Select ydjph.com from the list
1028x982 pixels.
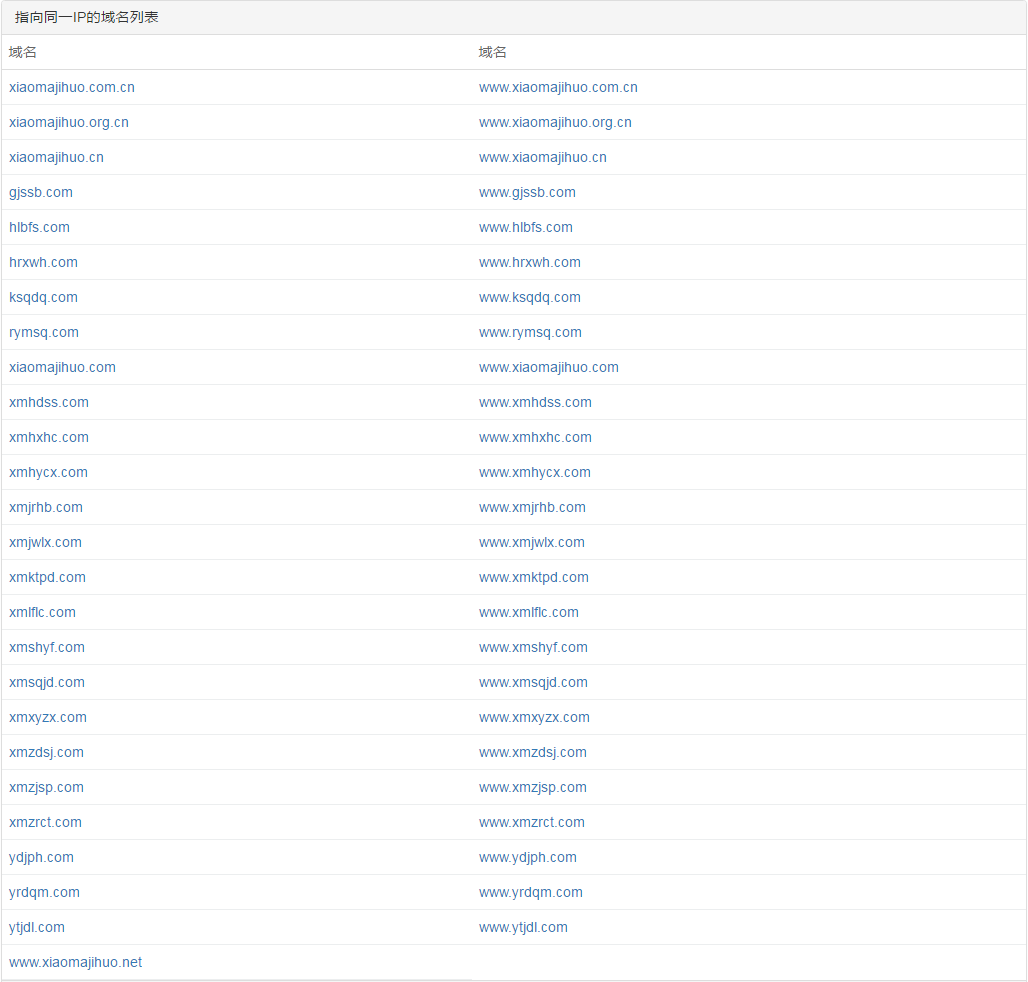[41, 857]
